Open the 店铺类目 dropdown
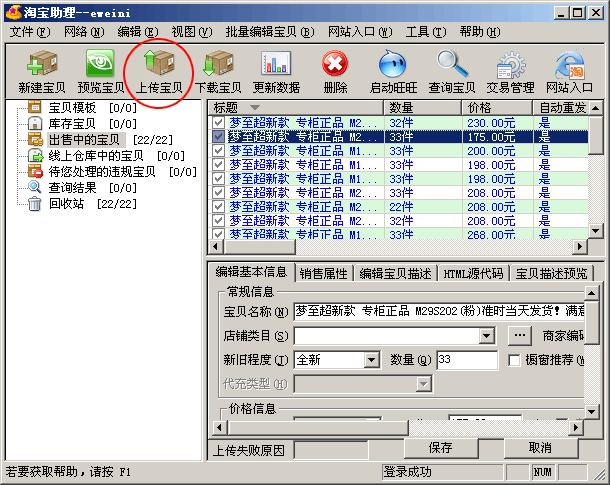The width and height of the screenshot is (610, 485). pos(486,336)
